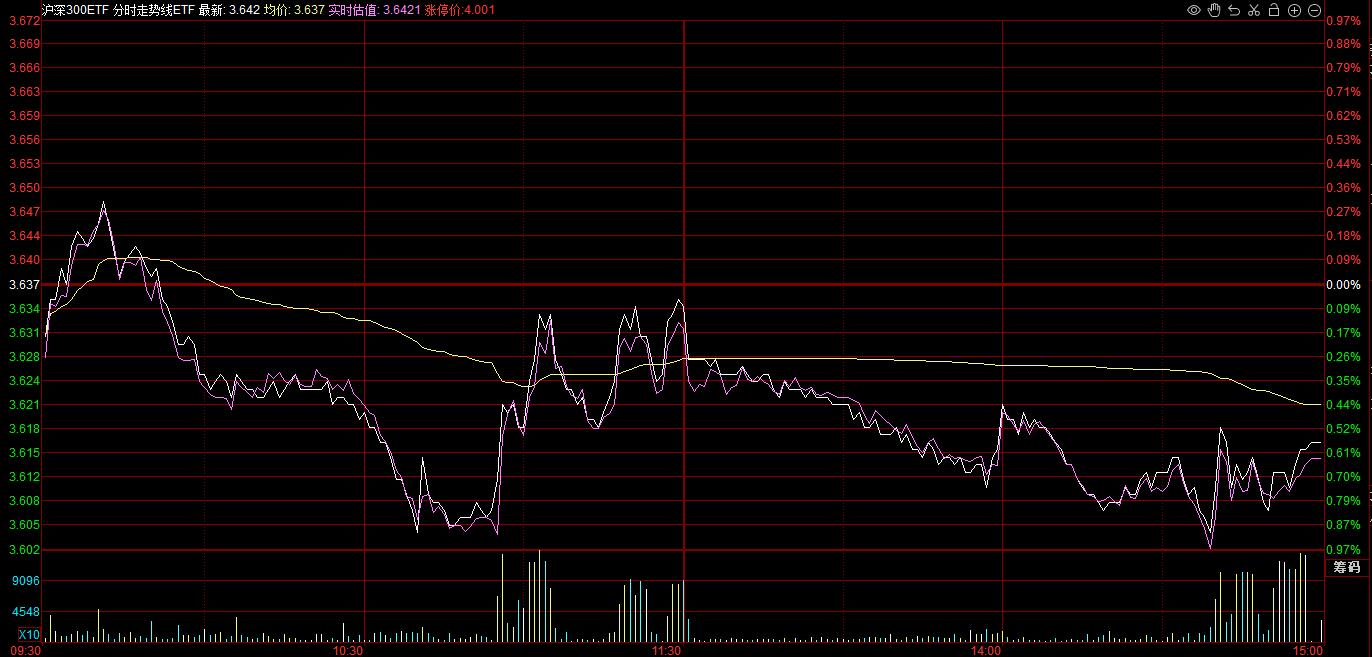Zoom out with the minus icon
1372x657 pixels.
[1314, 10]
